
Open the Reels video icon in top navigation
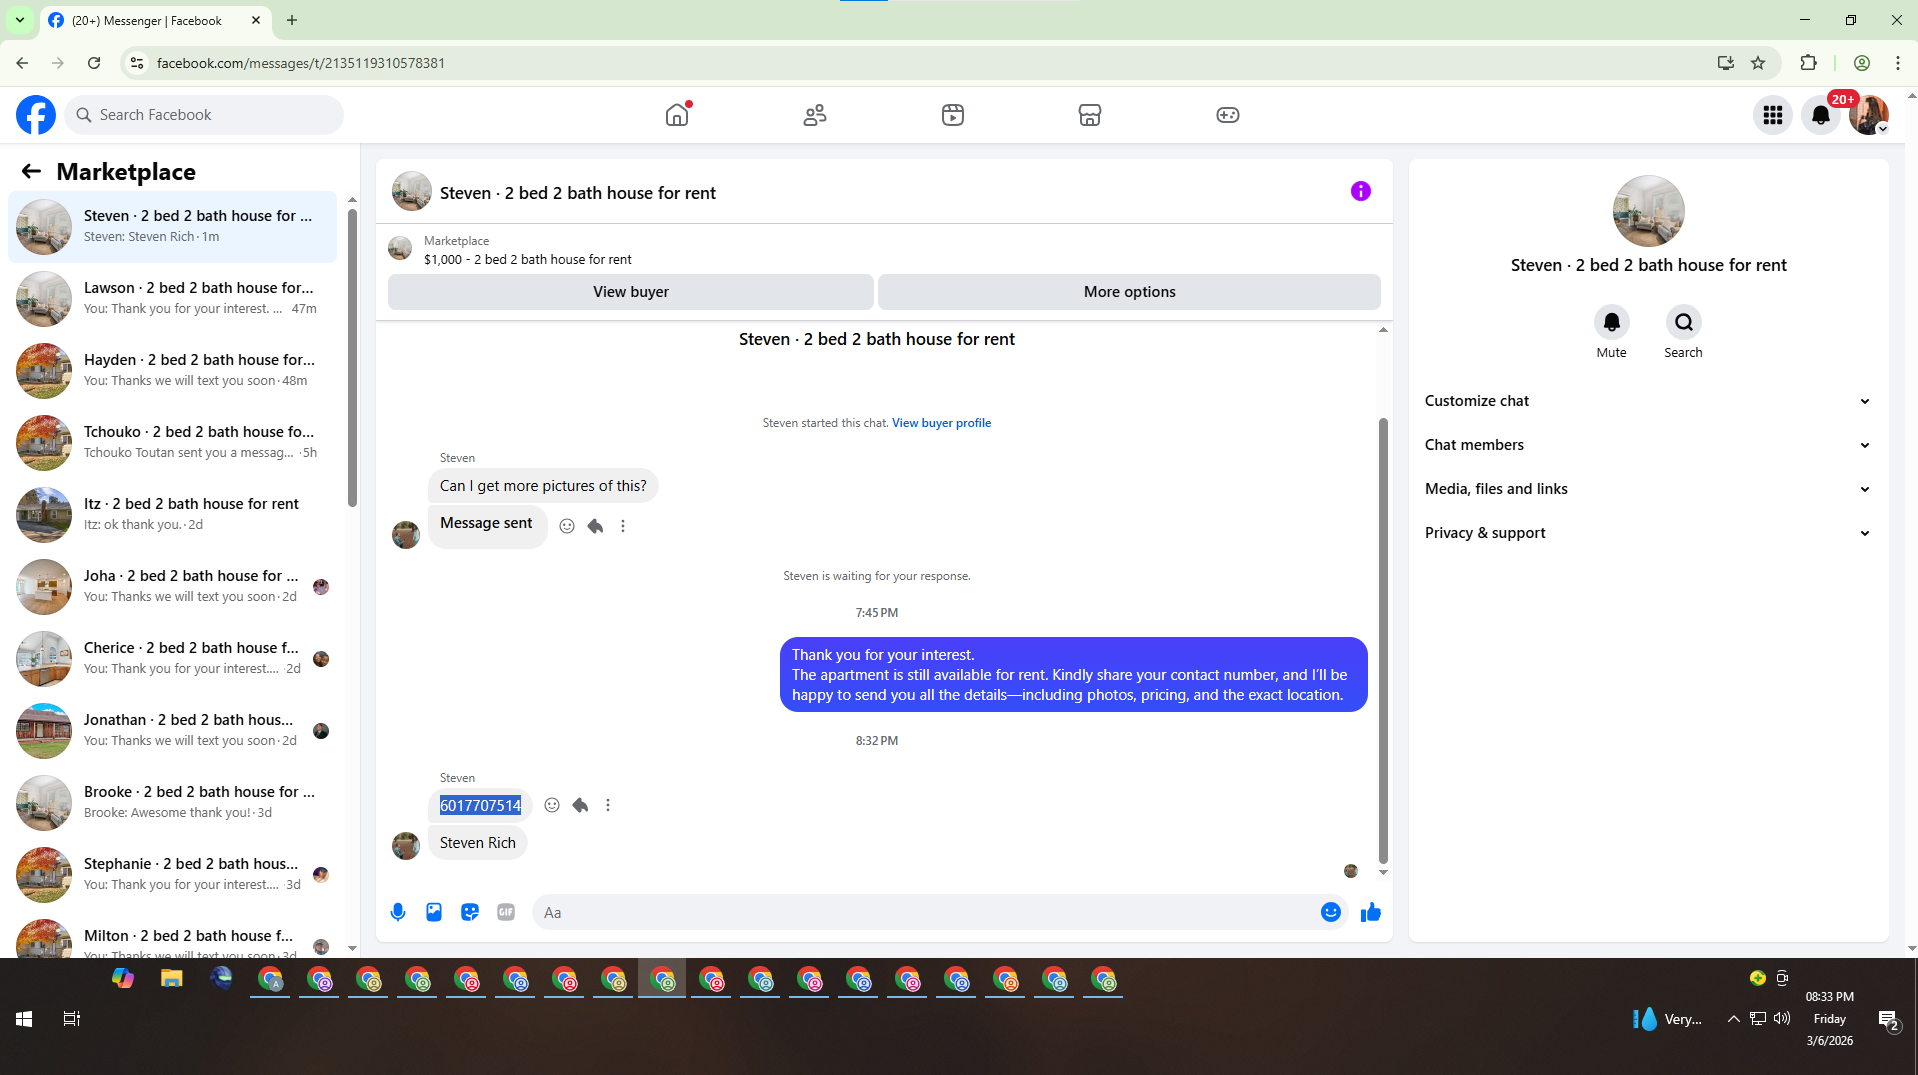pyautogui.click(x=953, y=115)
